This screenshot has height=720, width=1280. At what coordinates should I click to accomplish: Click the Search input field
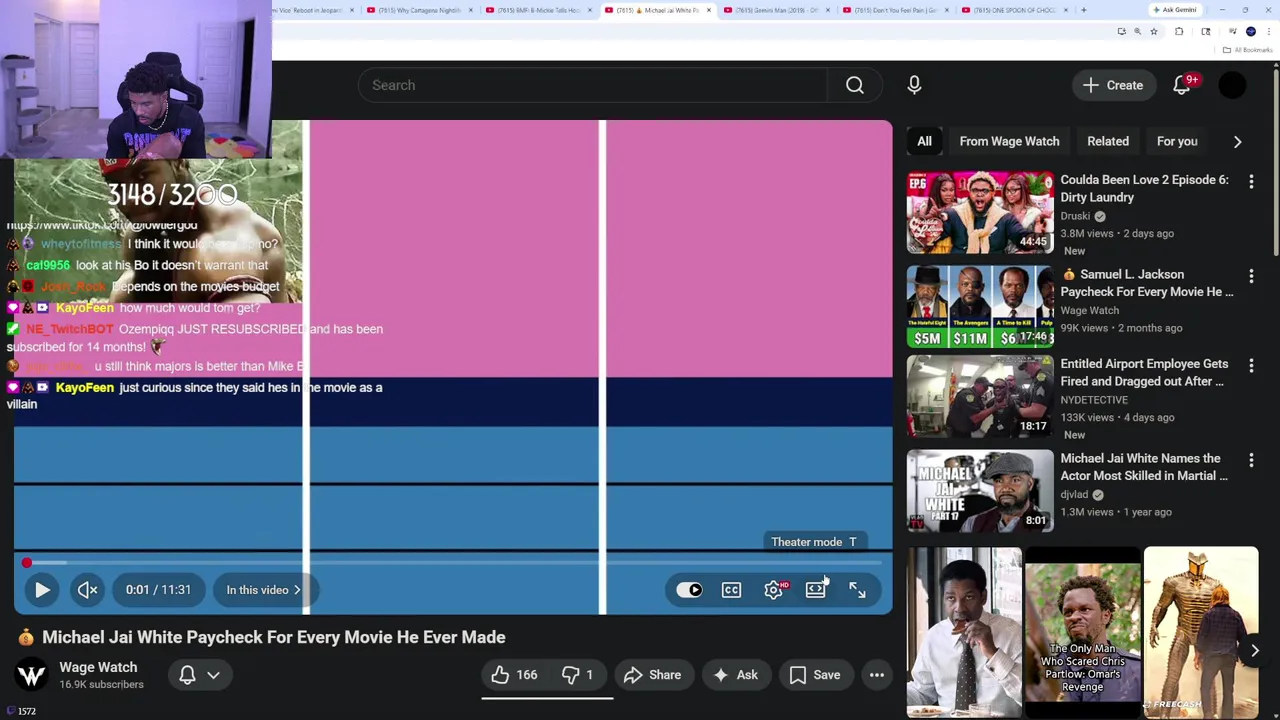point(593,85)
